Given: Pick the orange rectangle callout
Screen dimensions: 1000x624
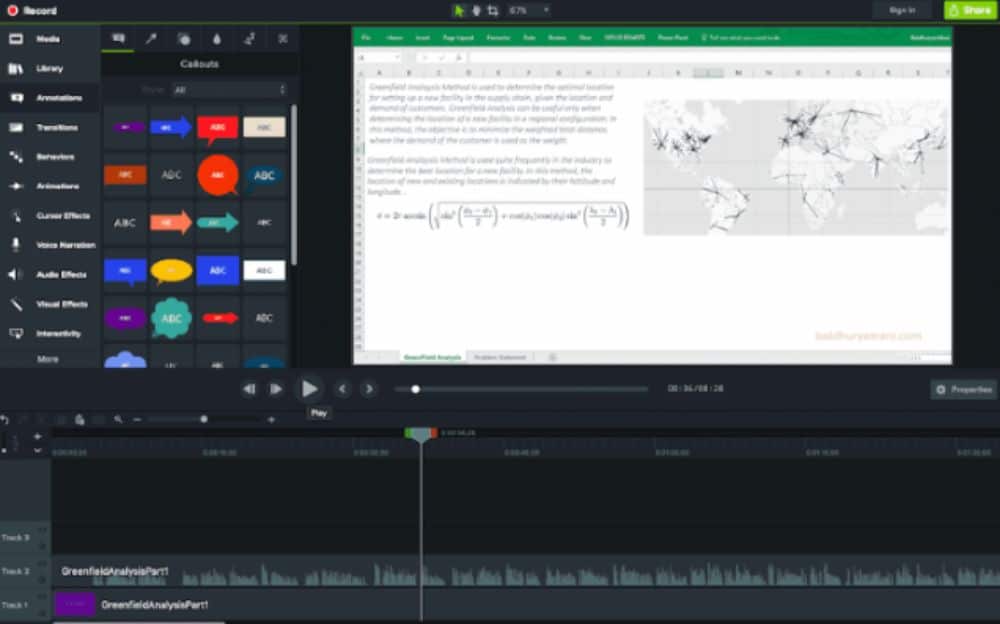Looking at the screenshot, I should point(125,174).
